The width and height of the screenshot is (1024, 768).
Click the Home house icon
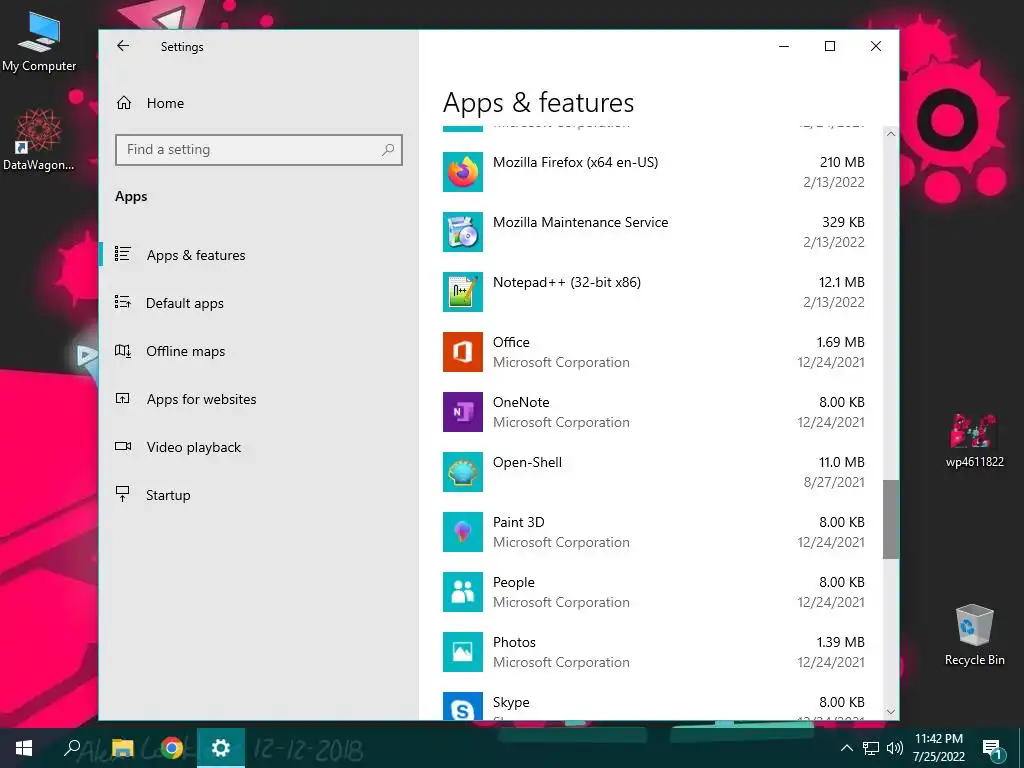coord(123,103)
